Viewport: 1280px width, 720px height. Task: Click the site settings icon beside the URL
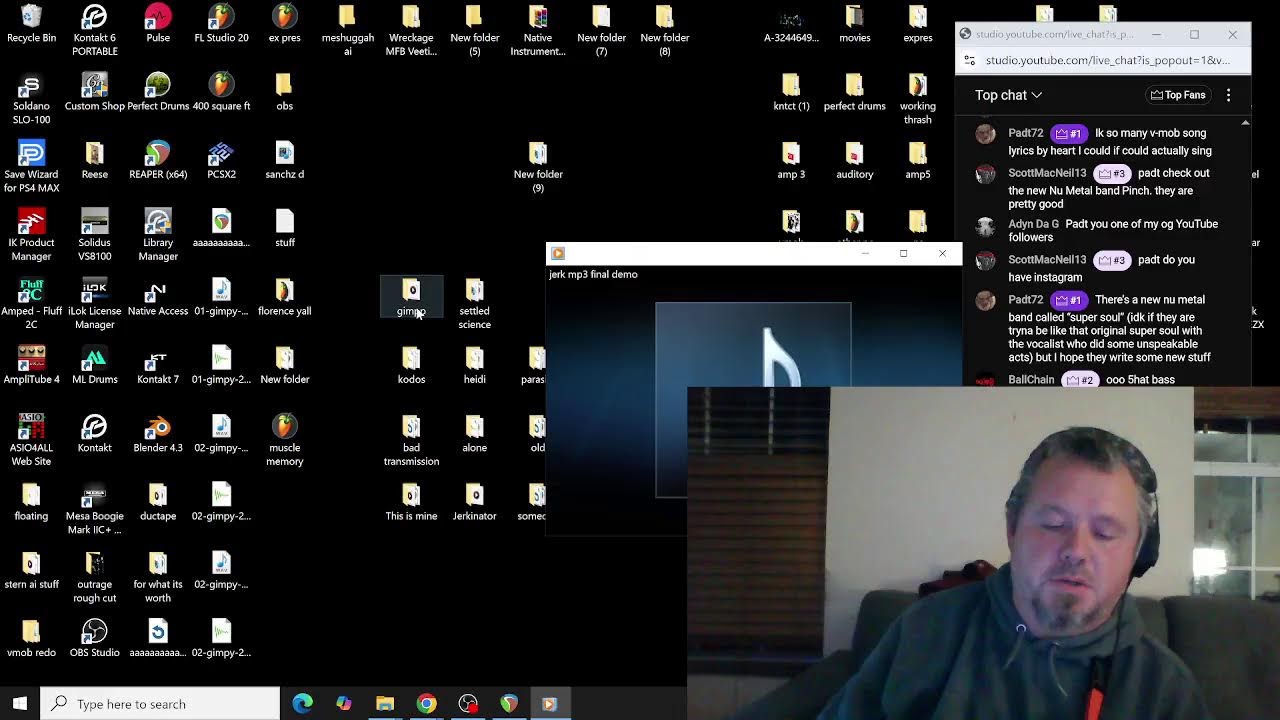pos(966,60)
